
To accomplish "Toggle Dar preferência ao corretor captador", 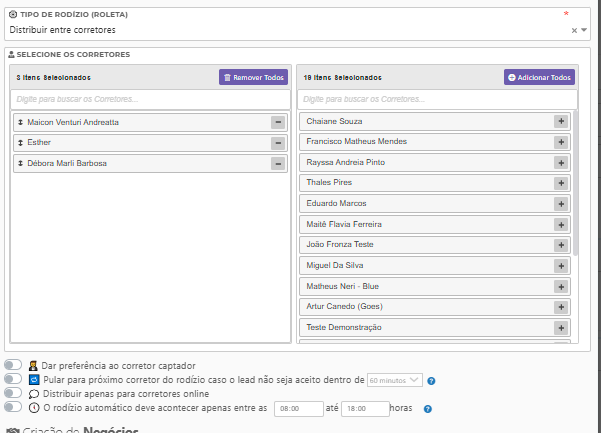I will click(13, 366).
